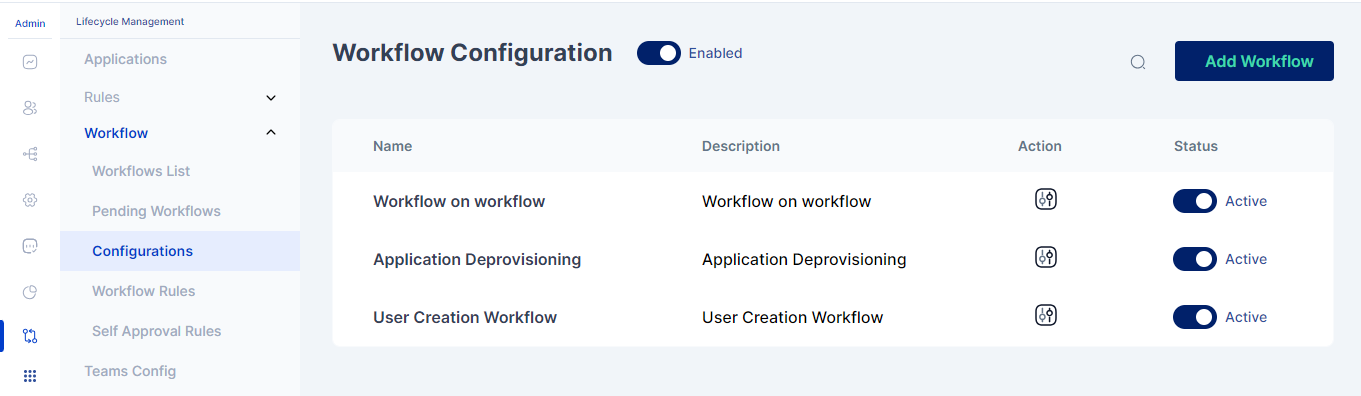Open the Self Approval Rules link
Viewport: 1361px width, 396px height.
tap(157, 331)
